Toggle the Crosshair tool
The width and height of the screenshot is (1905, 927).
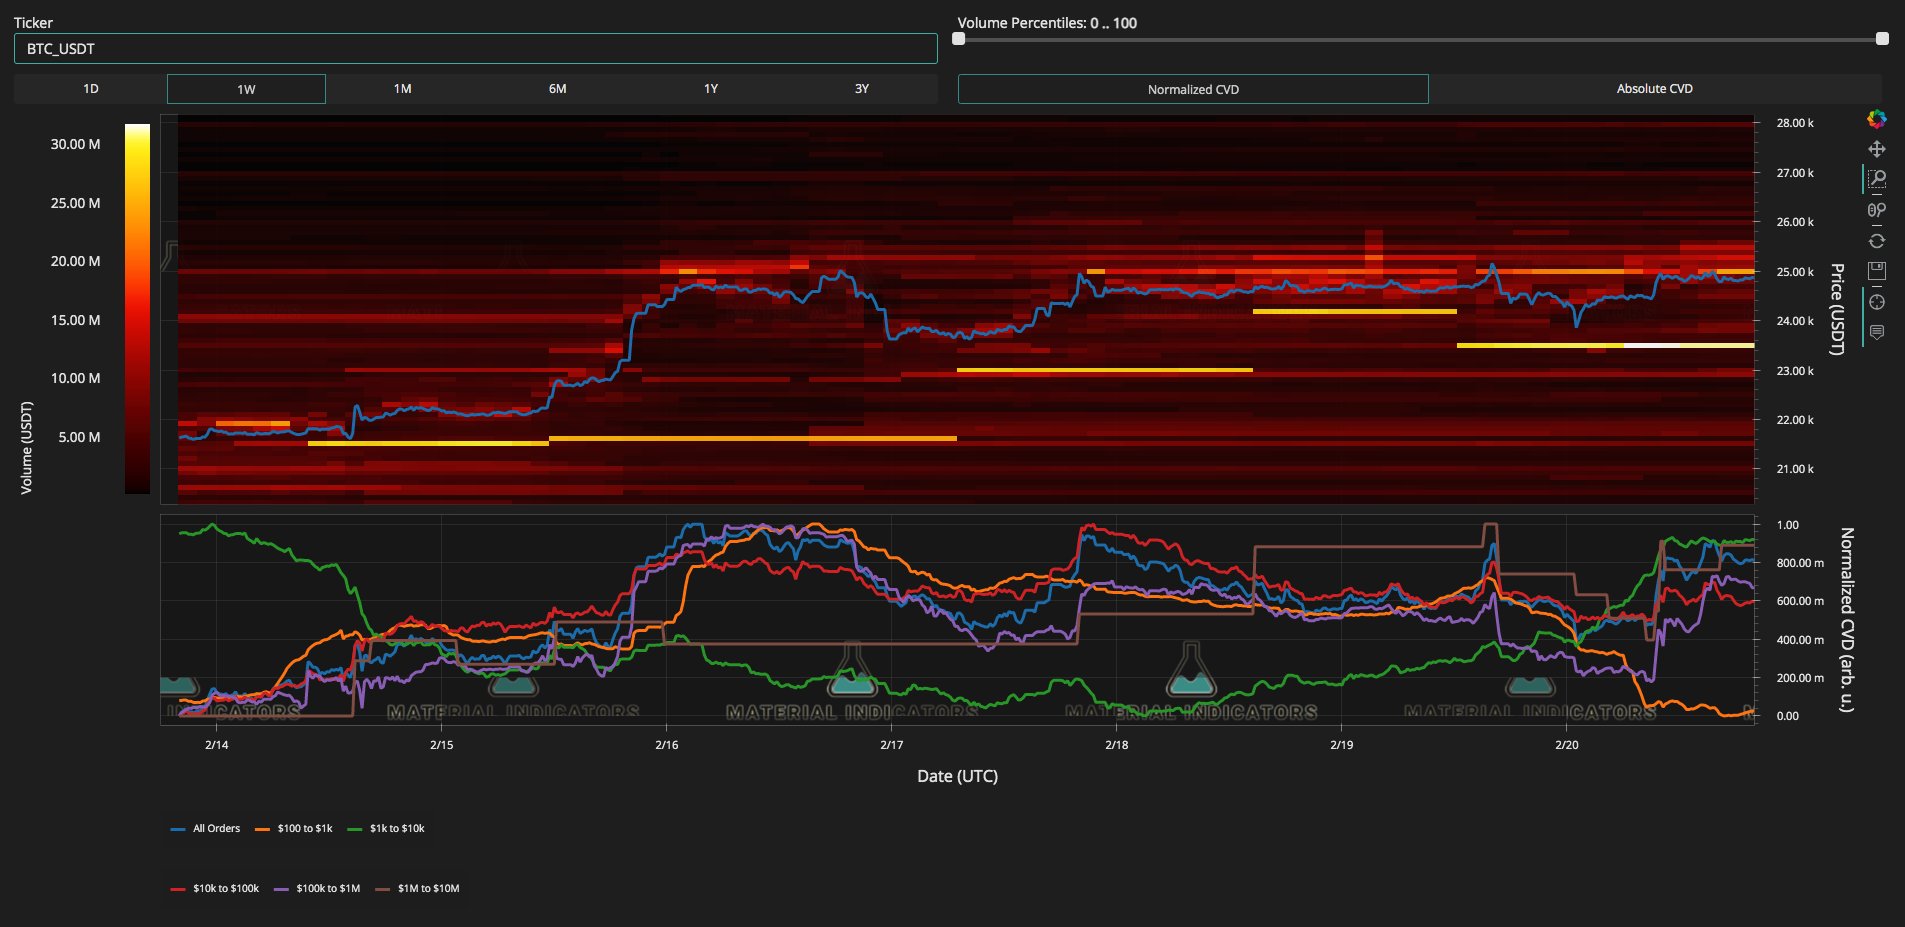pos(1878,300)
